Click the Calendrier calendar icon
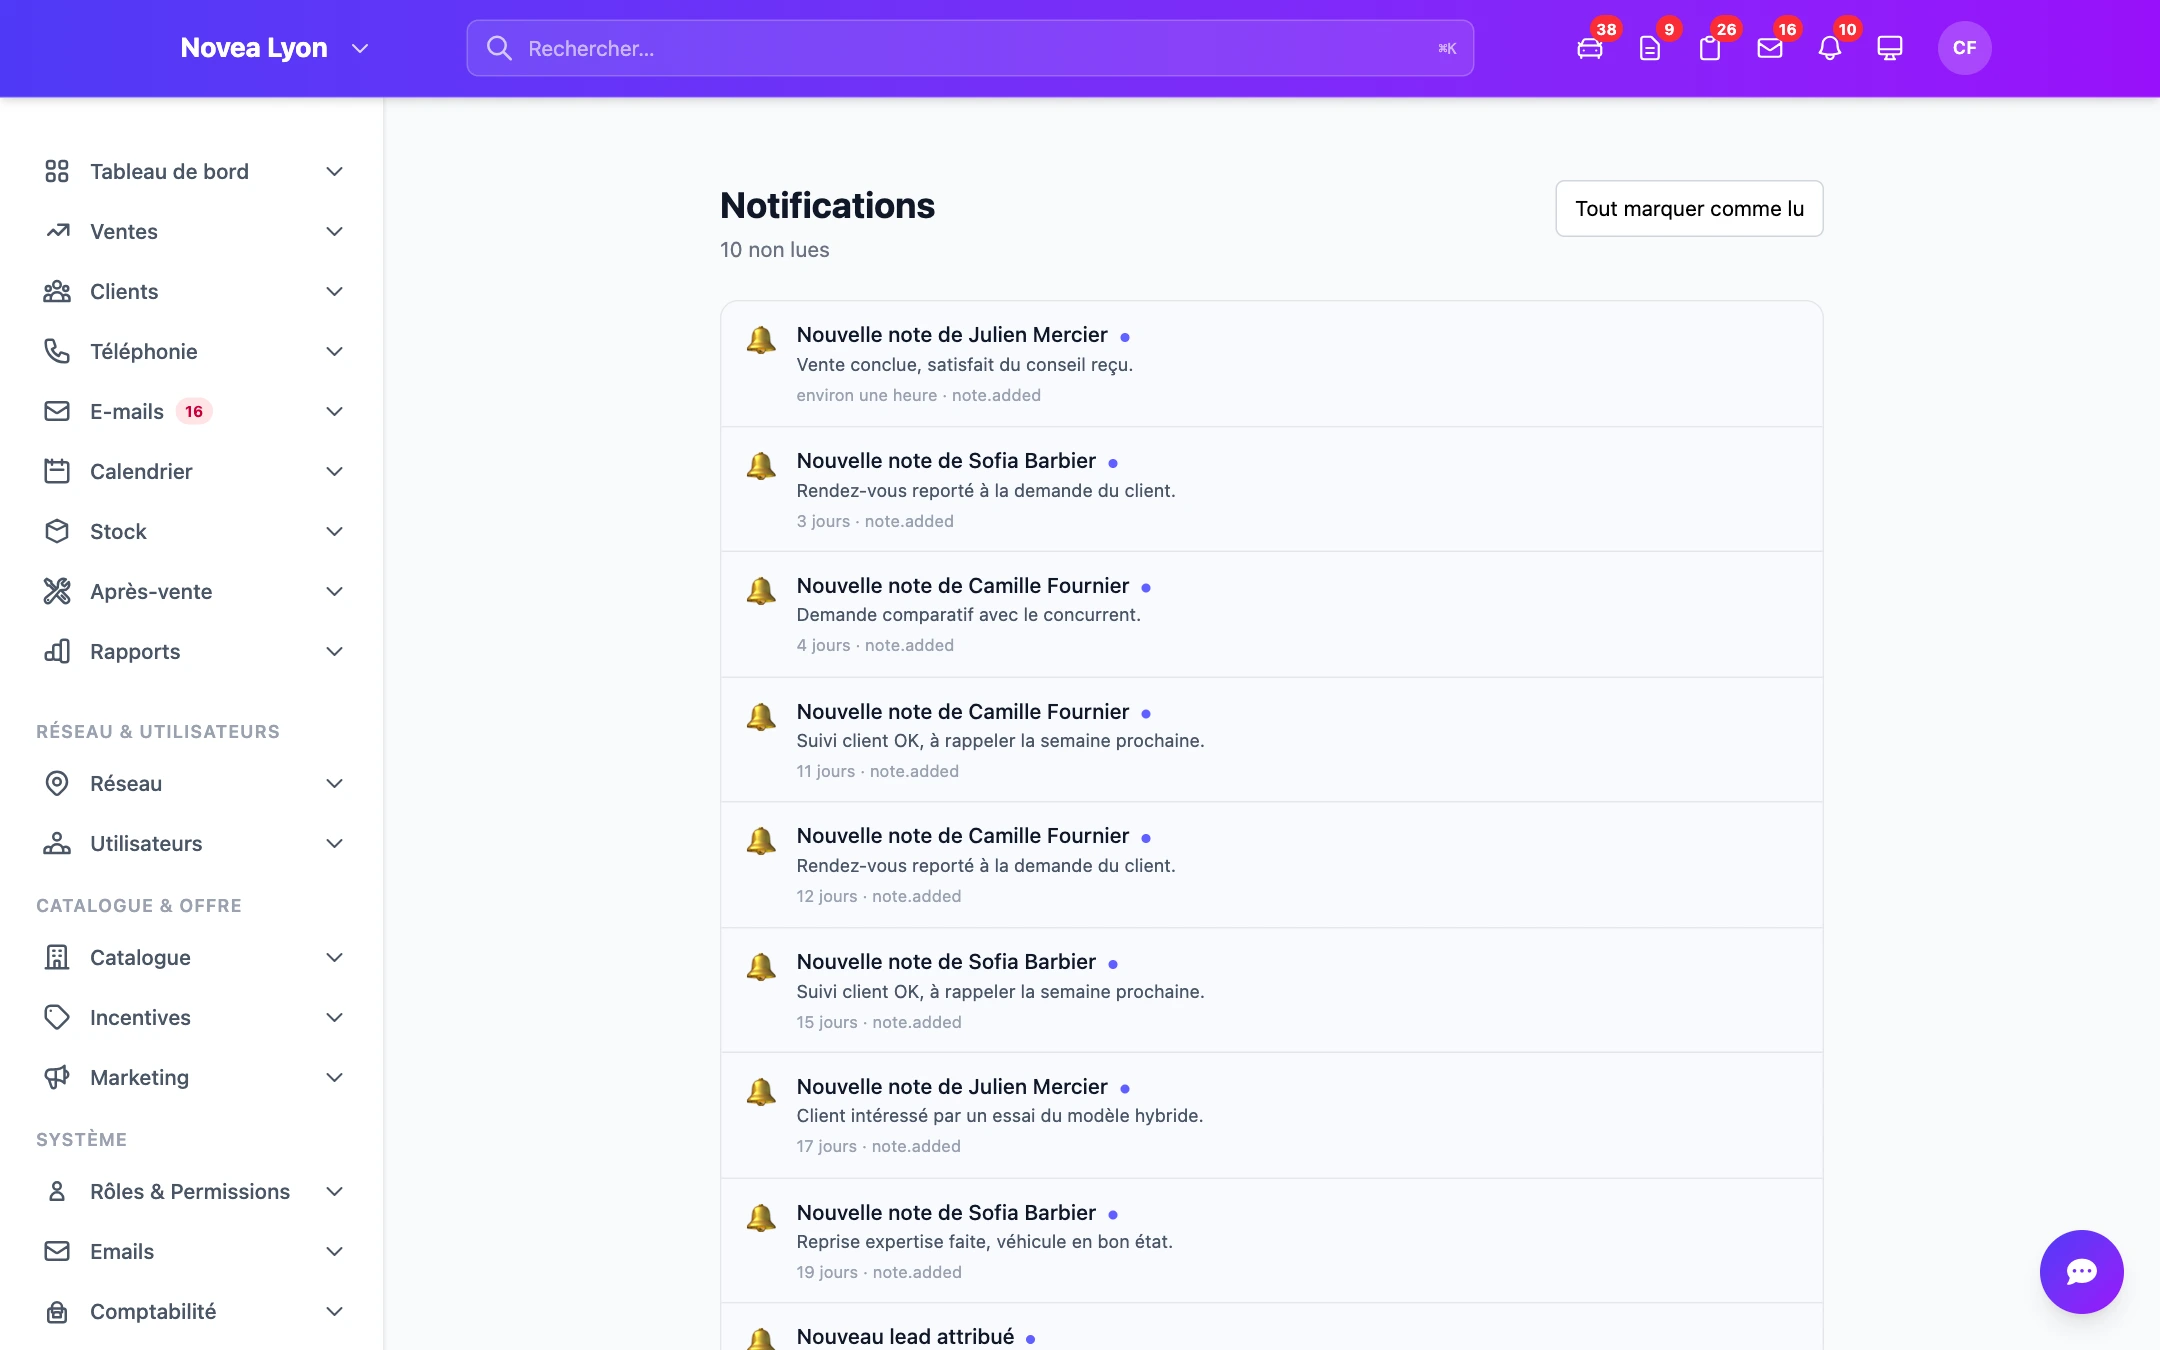The width and height of the screenshot is (2160, 1350). point(57,471)
